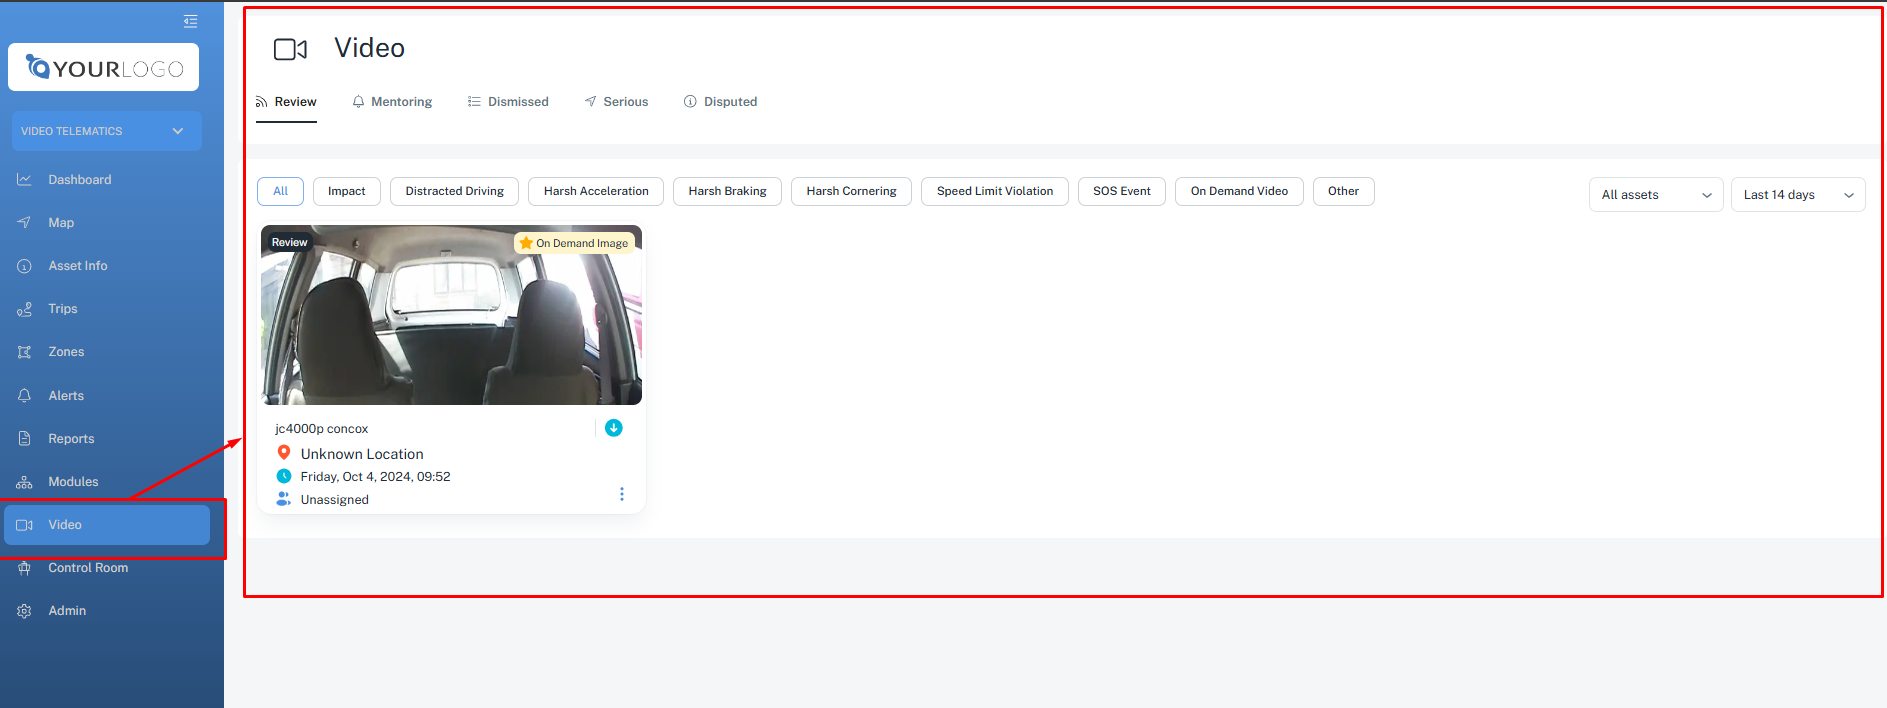Open the Admin label
Viewport: 1887px width, 708px height.
(67, 611)
